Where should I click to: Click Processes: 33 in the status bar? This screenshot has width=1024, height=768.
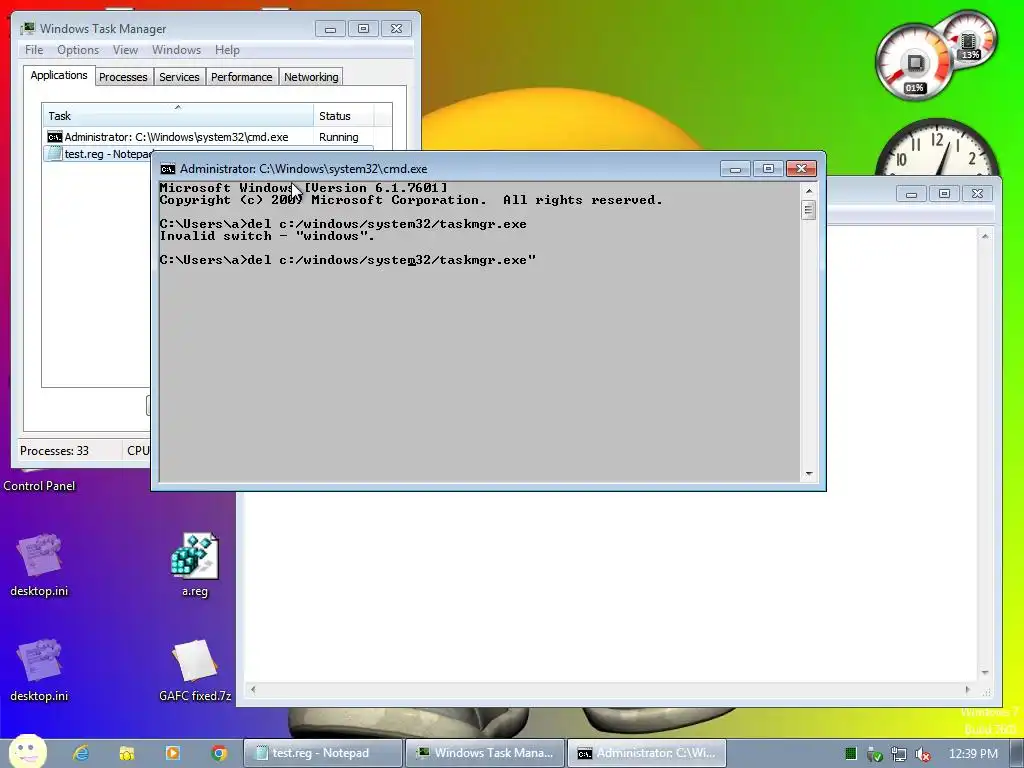coord(54,451)
